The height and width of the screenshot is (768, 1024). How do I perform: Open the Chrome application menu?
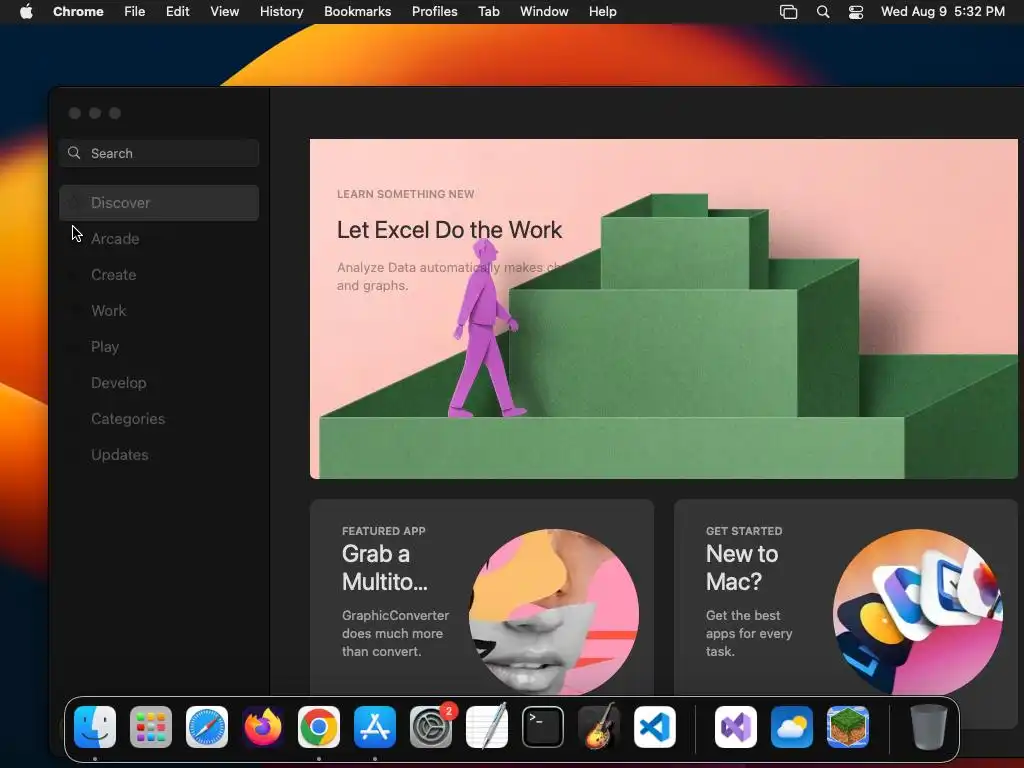coord(78,12)
